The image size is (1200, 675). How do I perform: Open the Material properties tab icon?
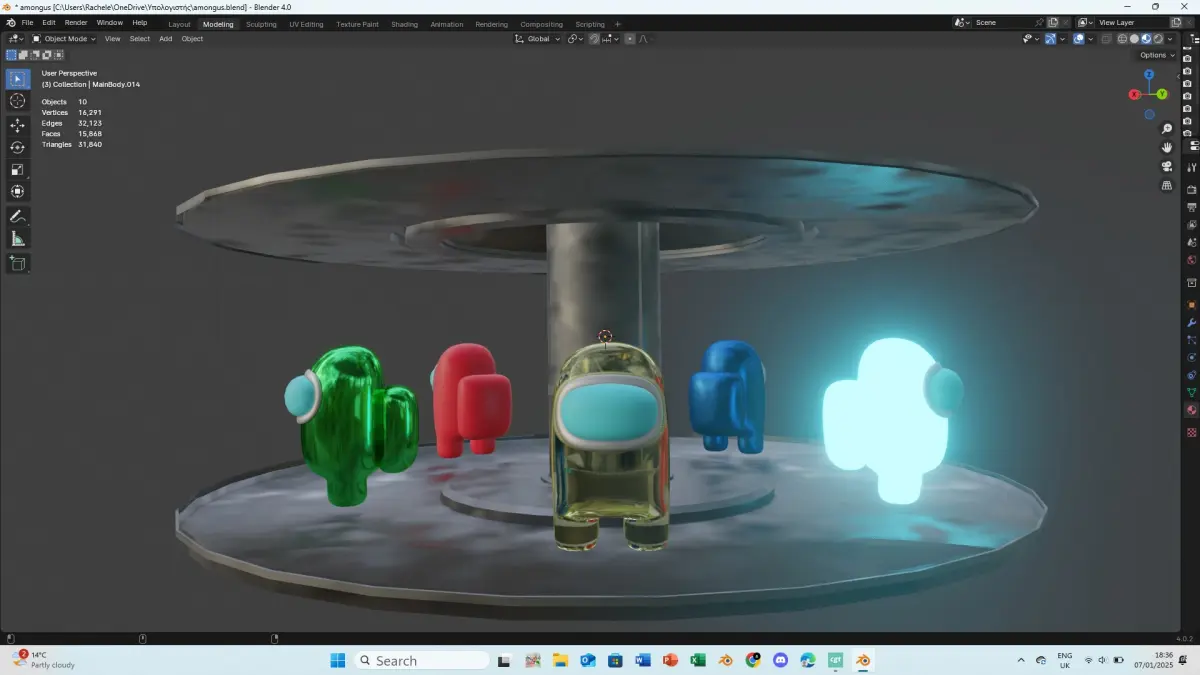1192,410
